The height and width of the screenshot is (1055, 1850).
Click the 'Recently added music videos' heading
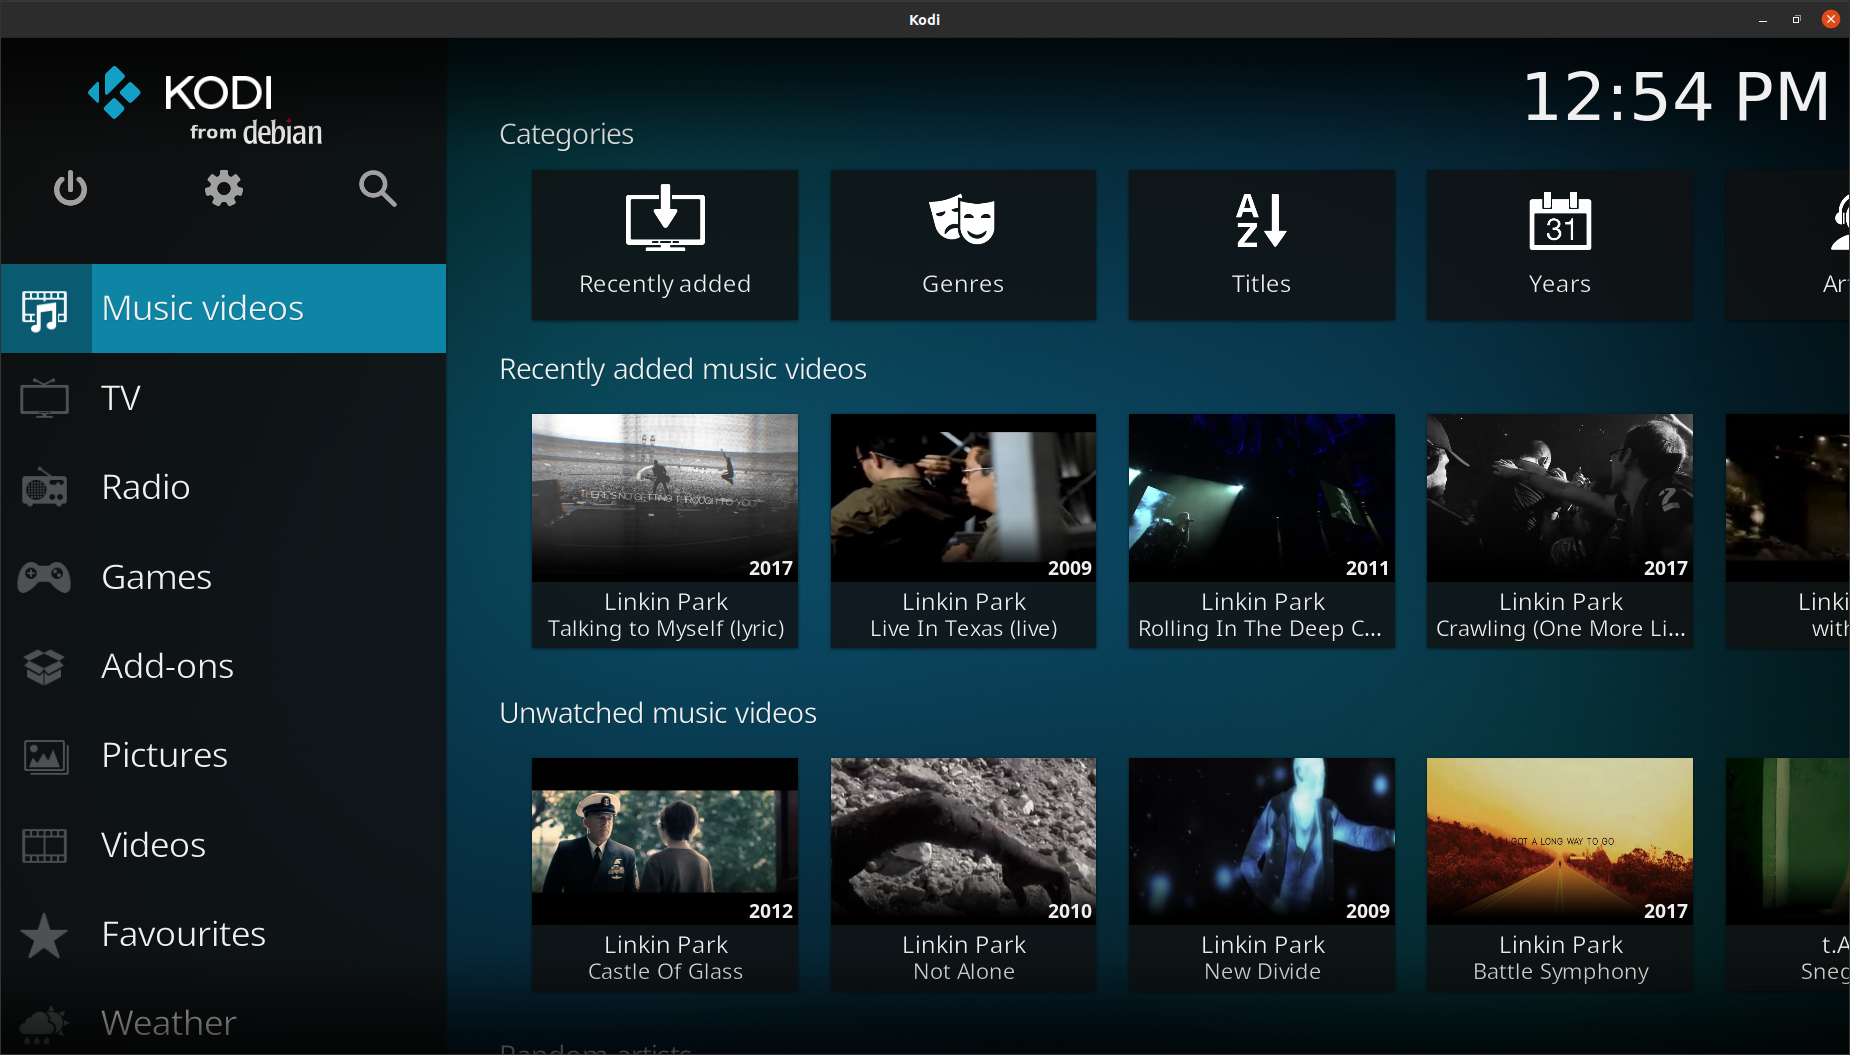pyautogui.click(x=683, y=369)
